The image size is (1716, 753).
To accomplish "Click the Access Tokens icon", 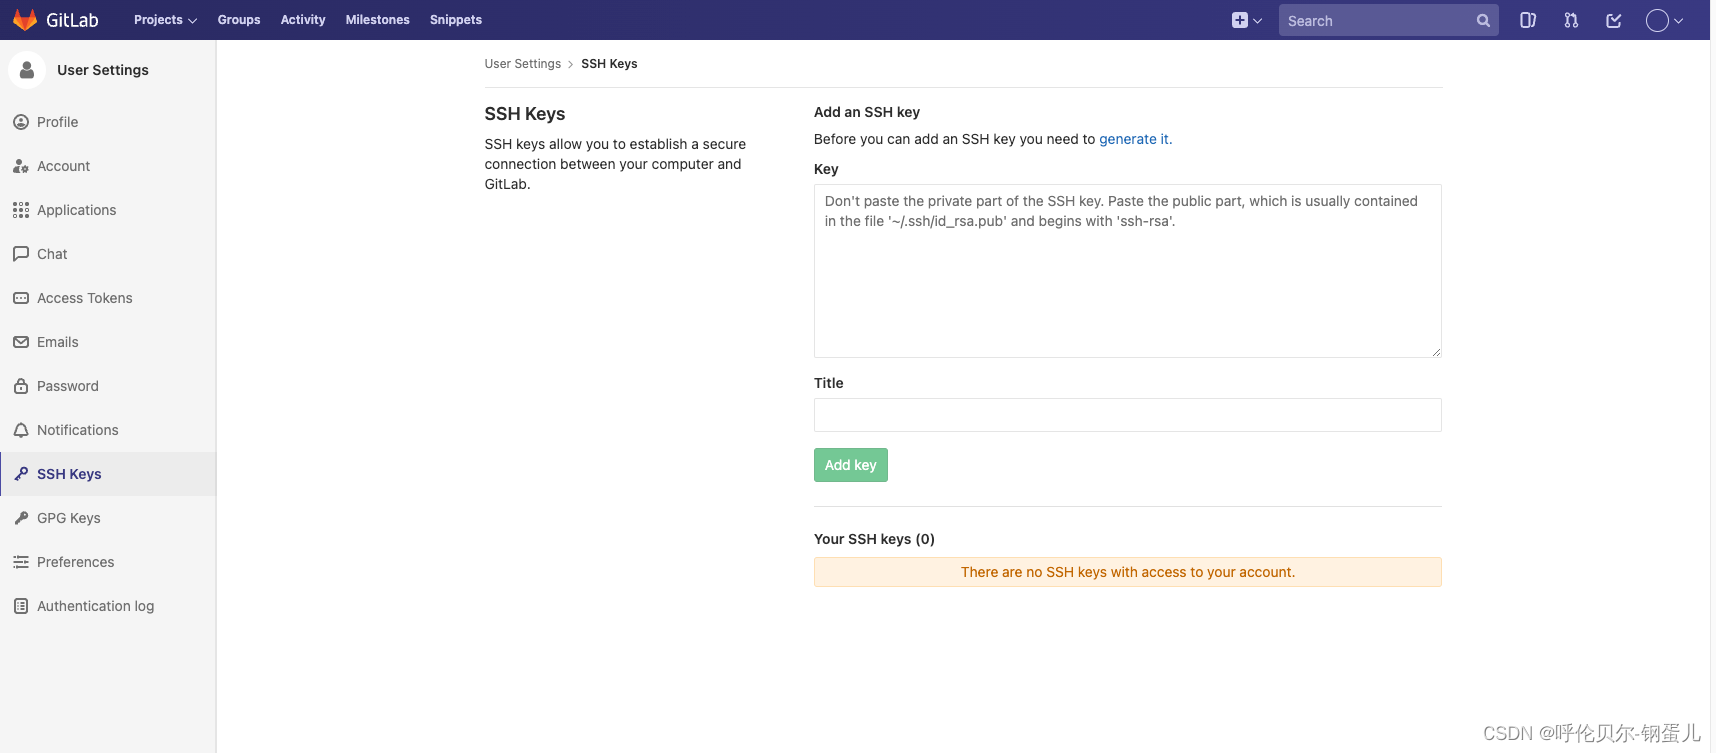I will tap(21, 298).
